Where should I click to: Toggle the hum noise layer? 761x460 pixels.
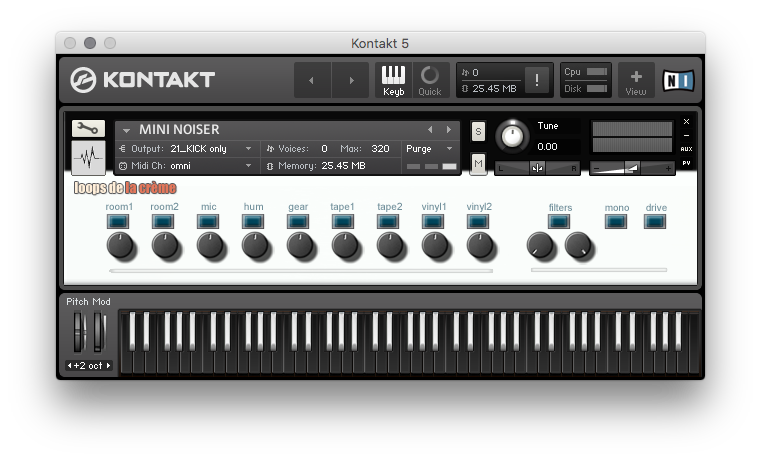click(x=253, y=222)
